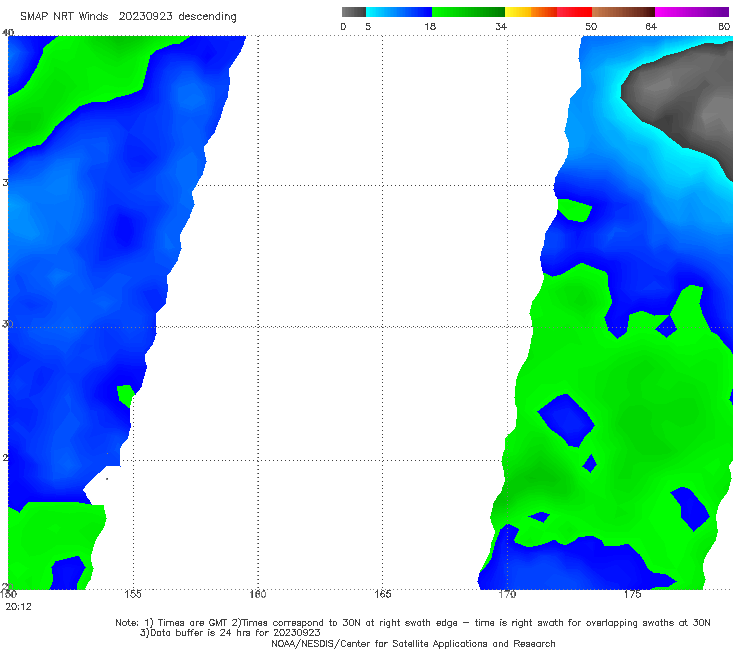Click the longitude label '170'
The image size is (740, 650).
pyautogui.click(x=507, y=594)
